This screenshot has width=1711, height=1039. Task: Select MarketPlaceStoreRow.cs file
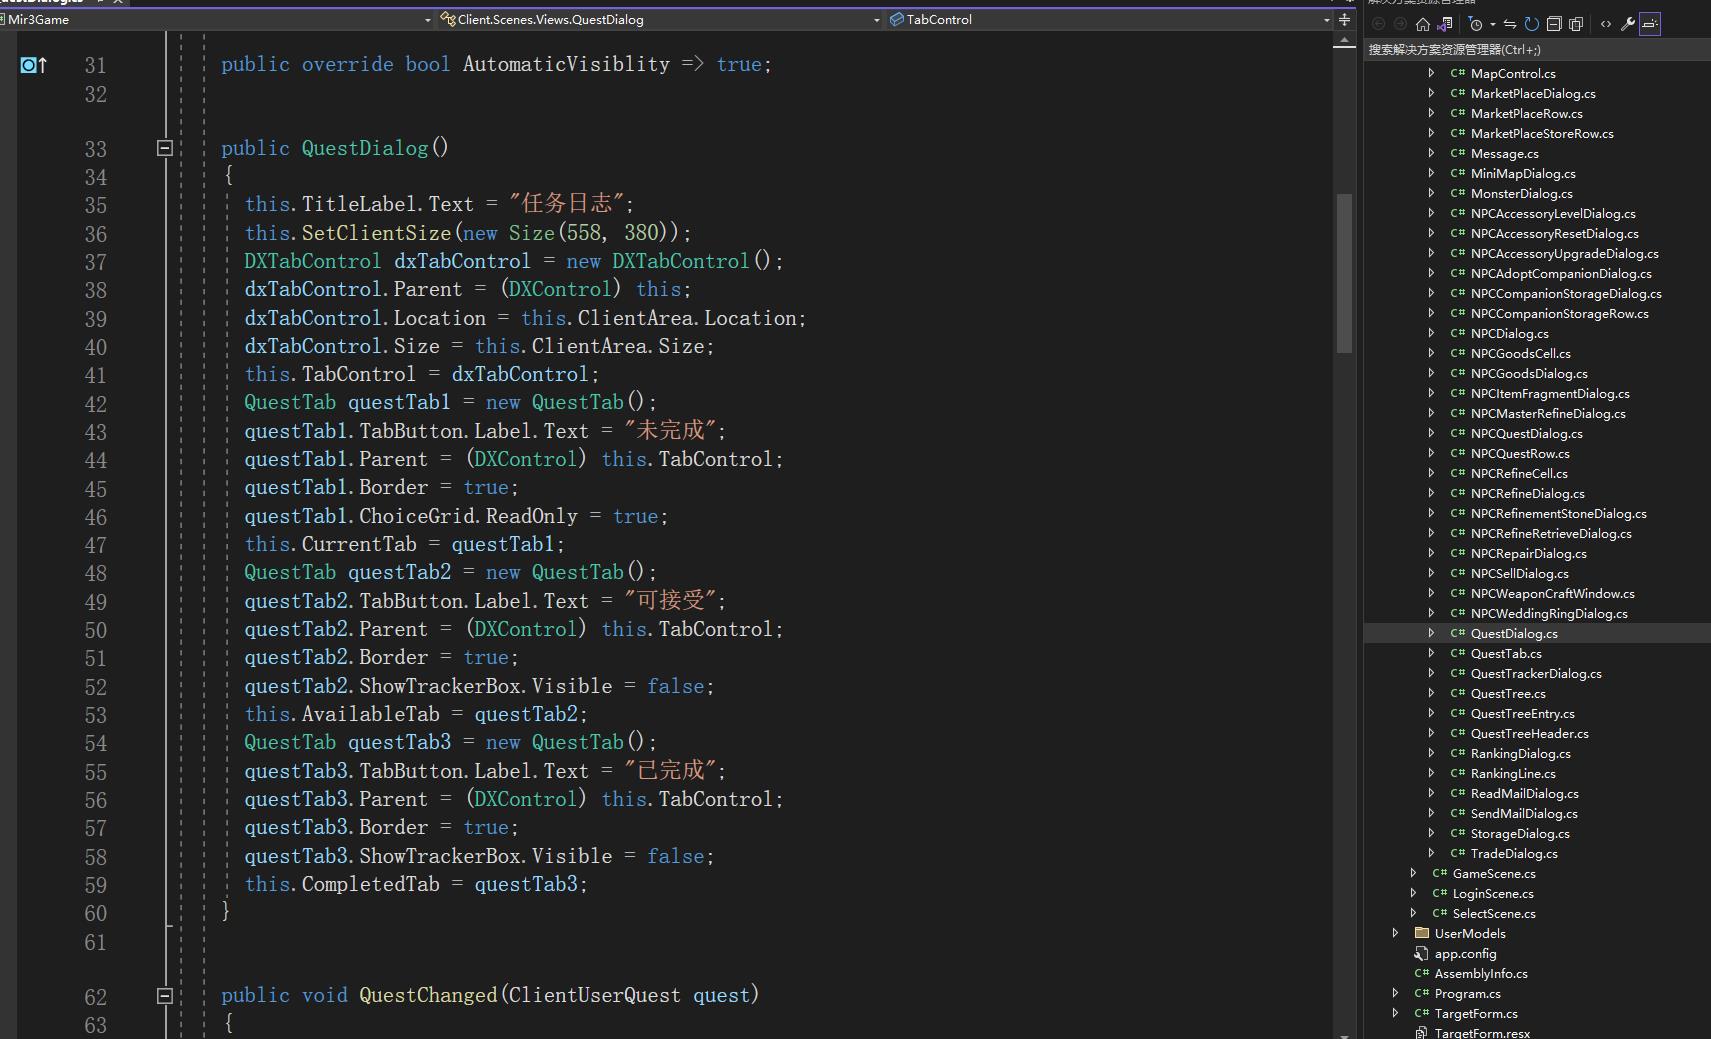(1542, 133)
